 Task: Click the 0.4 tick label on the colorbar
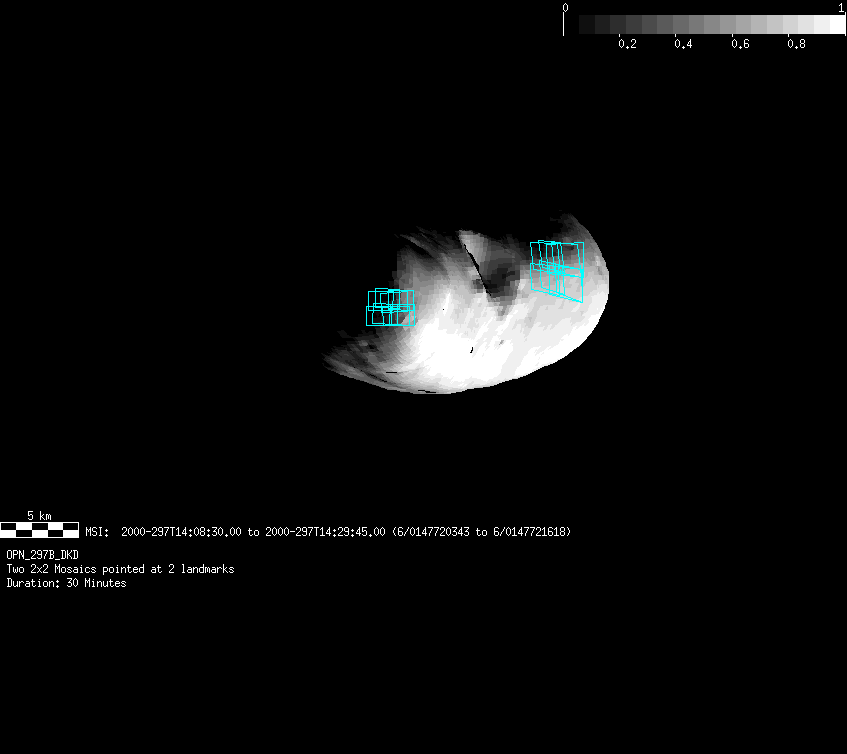click(683, 44)
